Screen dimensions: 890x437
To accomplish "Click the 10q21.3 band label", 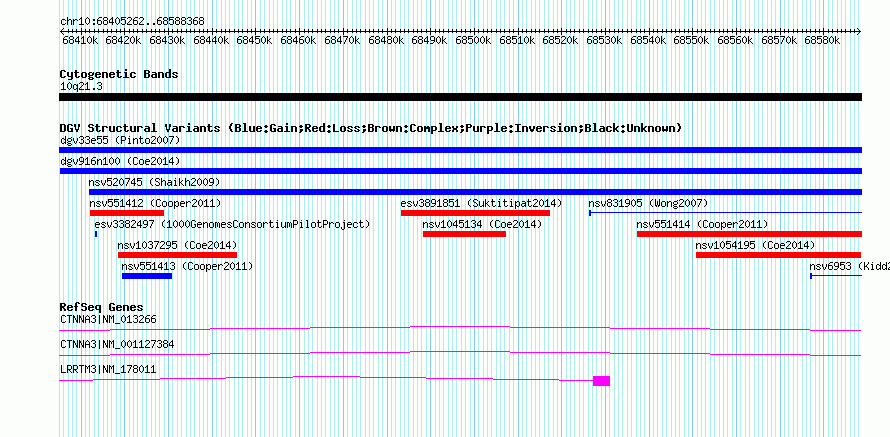I will click(82, 86).
